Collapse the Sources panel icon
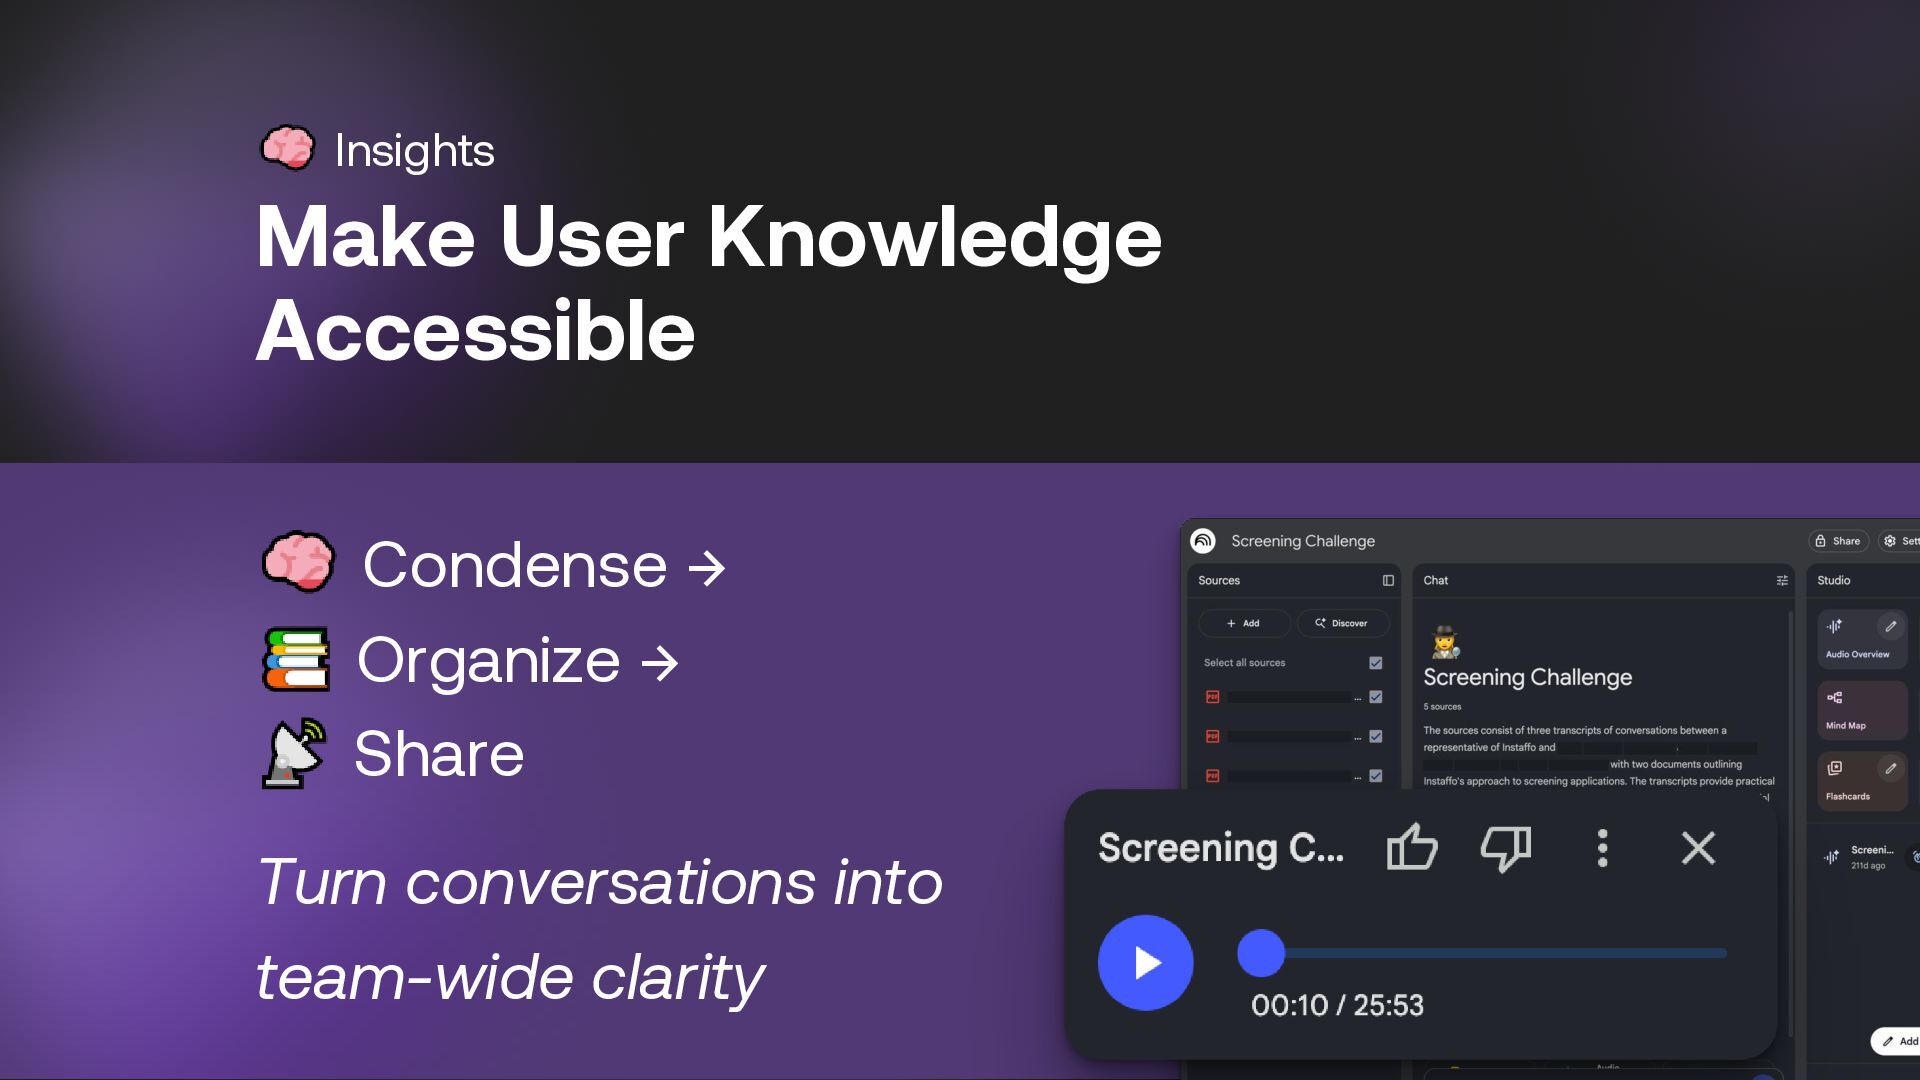Viewport: 1920px width, 1080px height. (1388, 580)
